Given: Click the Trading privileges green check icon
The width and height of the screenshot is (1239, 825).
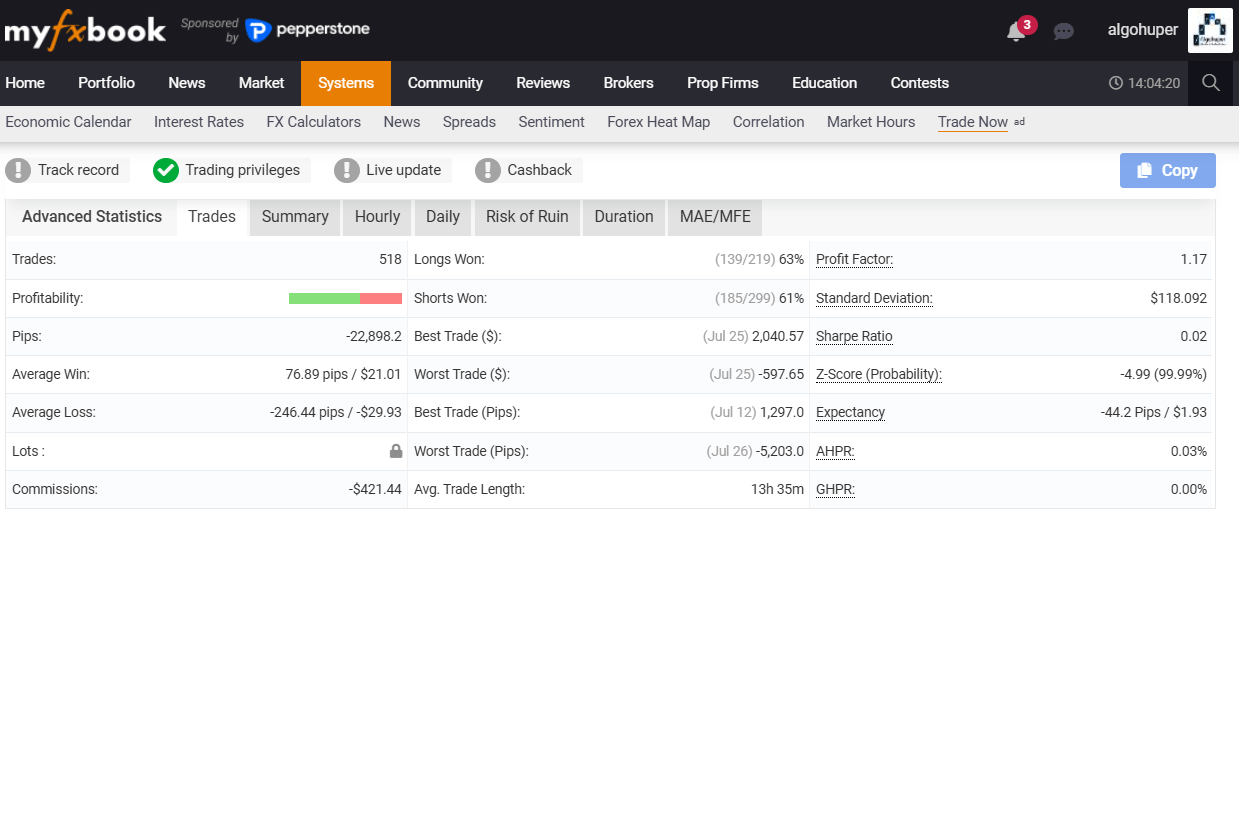Looking at the screenshot, I should click(166, 170).
